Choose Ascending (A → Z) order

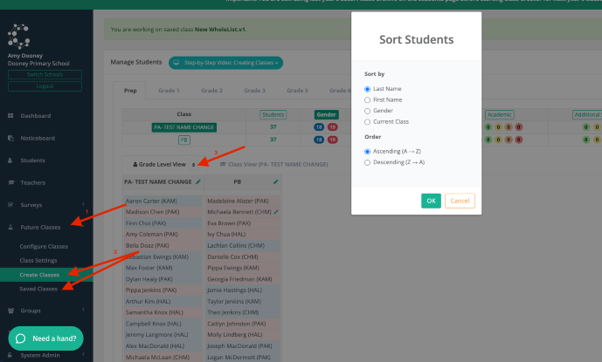tap(367, 152)
